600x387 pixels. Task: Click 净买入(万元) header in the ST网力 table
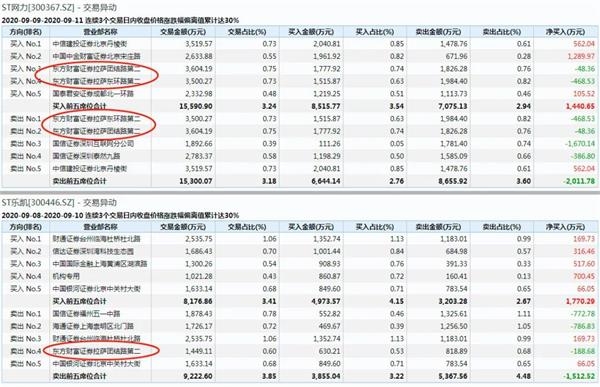(565, 32)
